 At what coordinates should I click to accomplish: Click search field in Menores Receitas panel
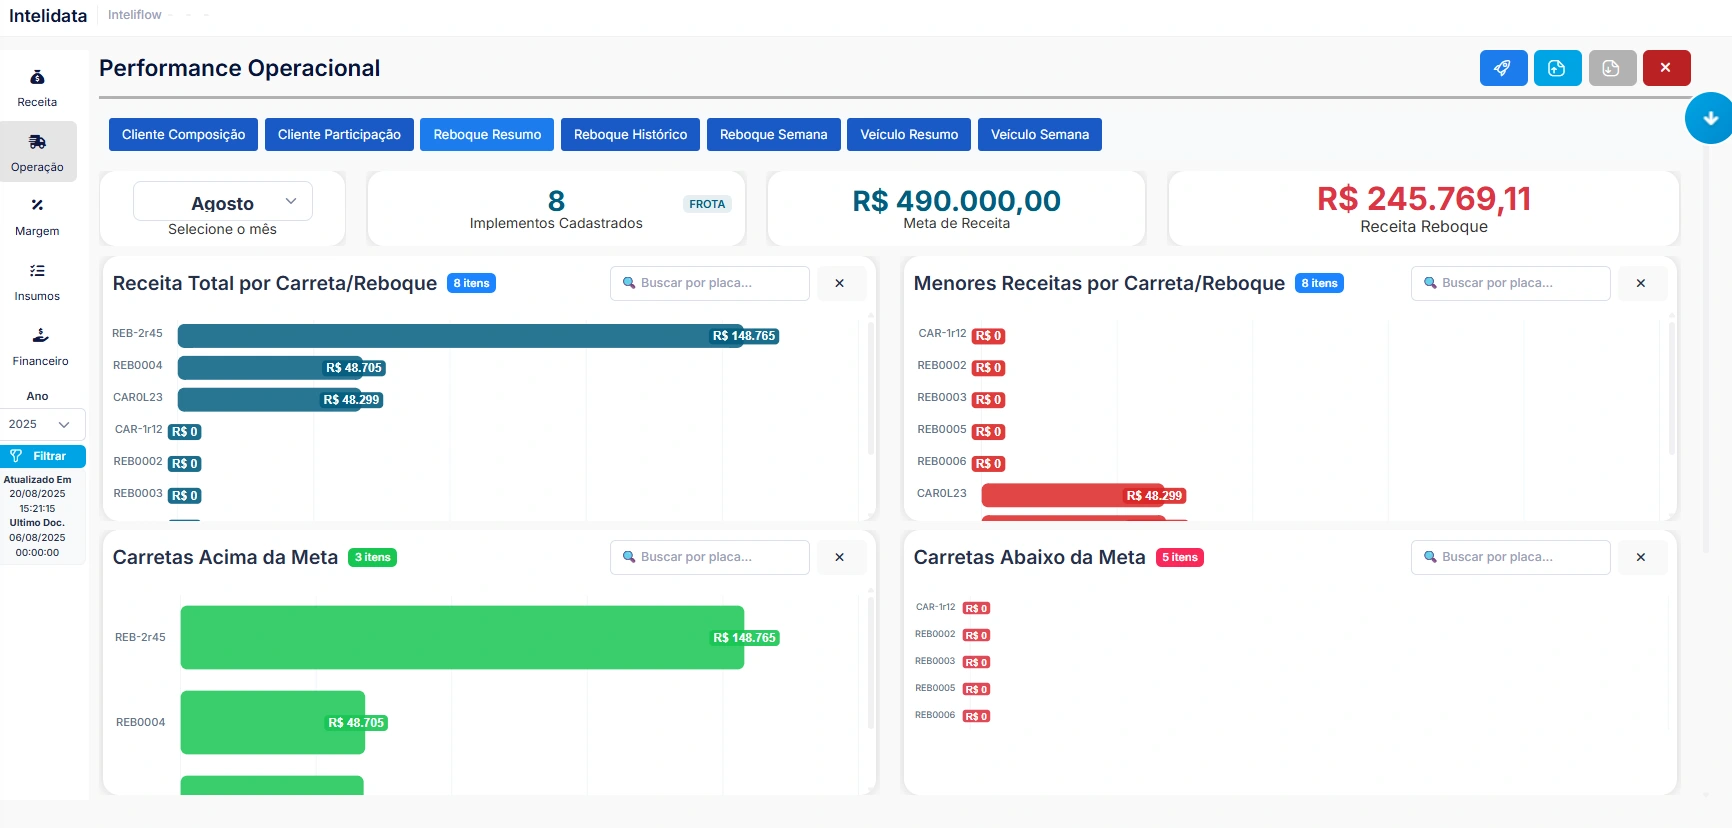click(1510, 284)
